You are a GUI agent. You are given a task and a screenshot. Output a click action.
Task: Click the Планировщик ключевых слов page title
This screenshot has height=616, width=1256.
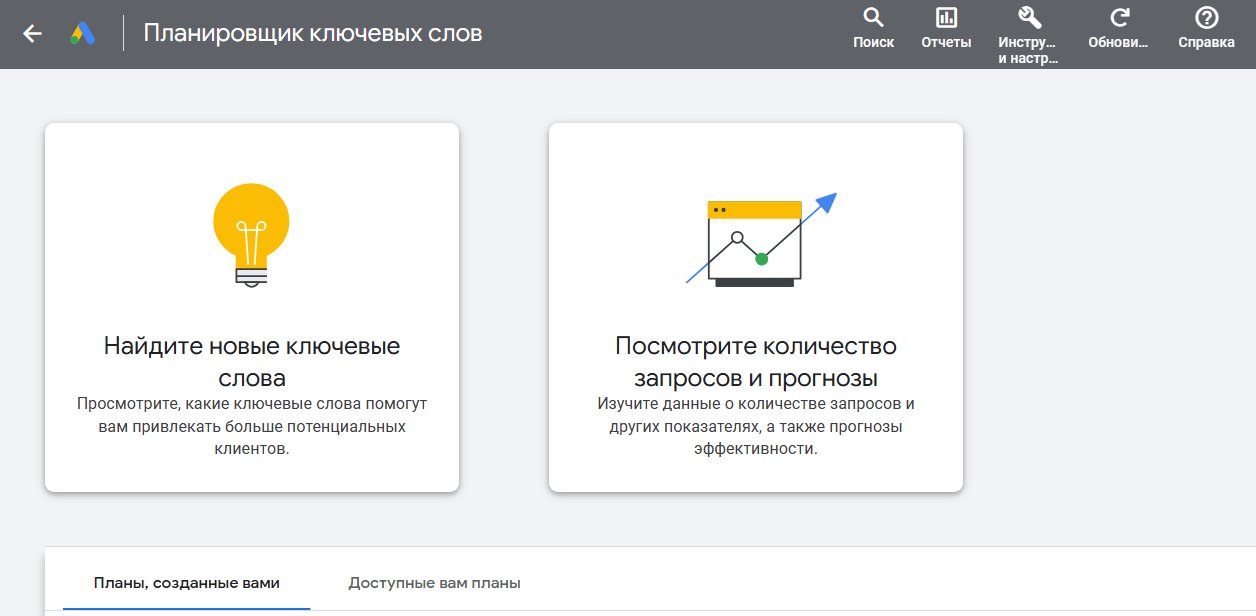[x=313, y=33]
